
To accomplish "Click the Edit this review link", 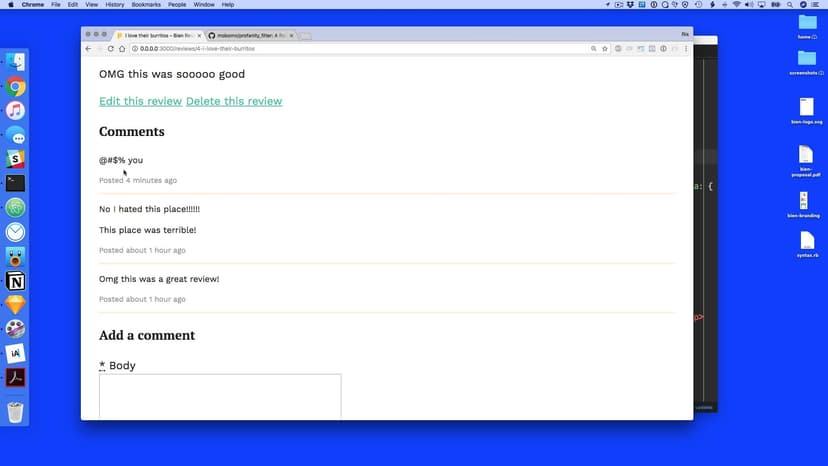I will [x=140, y=101].
